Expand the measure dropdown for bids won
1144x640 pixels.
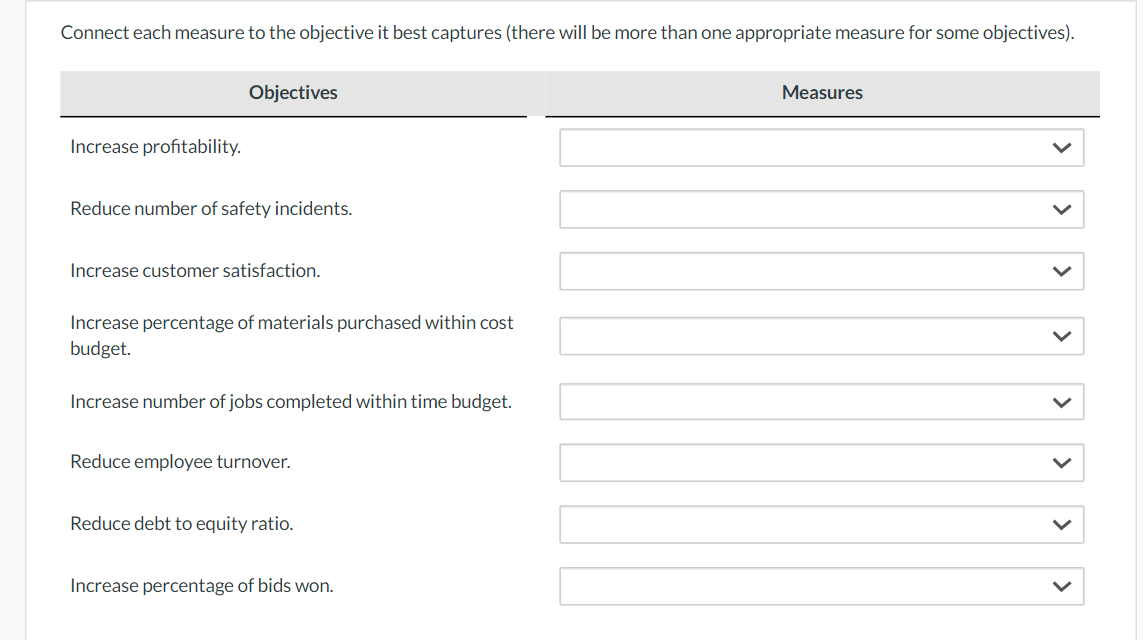click(x=821, y=587)
